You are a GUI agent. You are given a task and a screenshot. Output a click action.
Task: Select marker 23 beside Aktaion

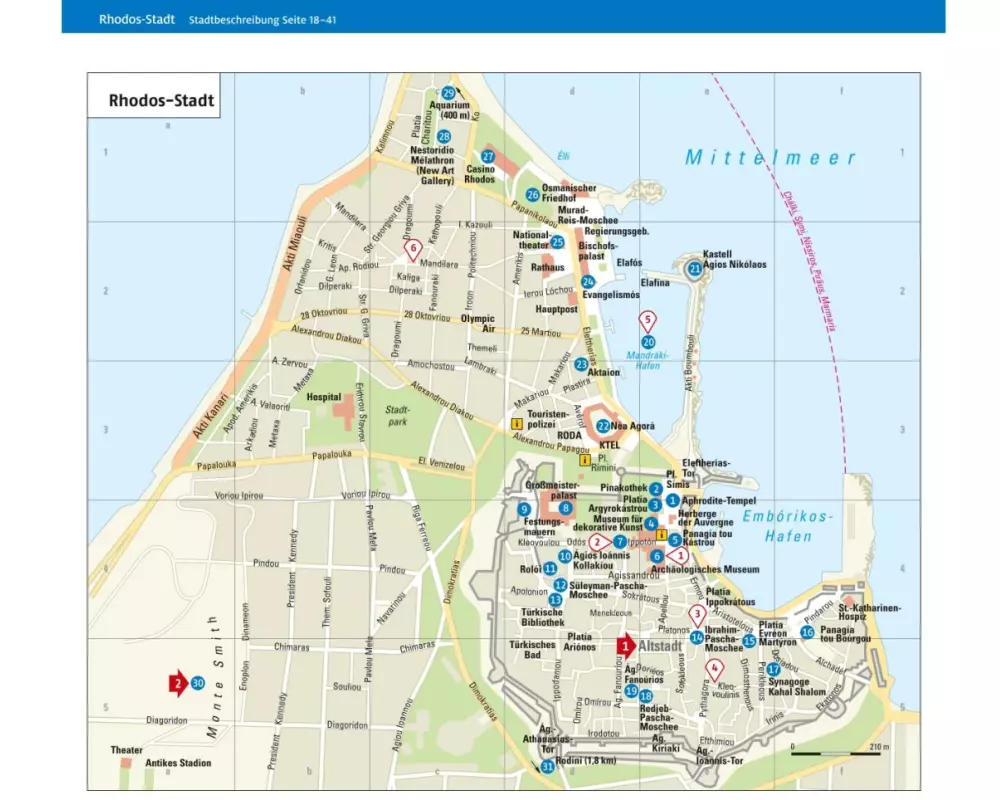581,364
